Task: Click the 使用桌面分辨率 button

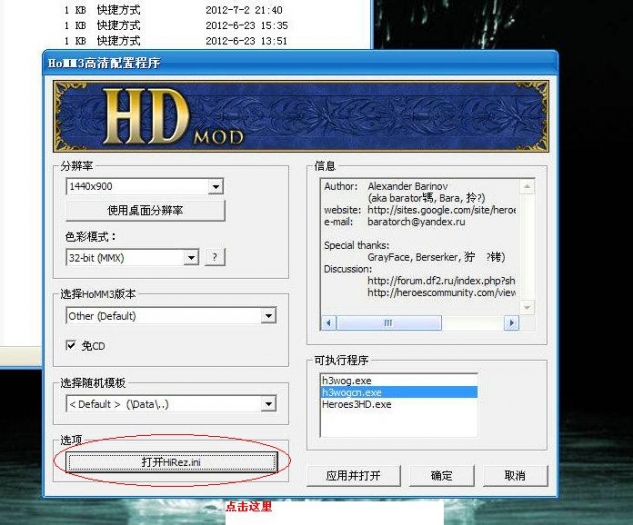Action: pyautogui.click(x=145, y=210)
